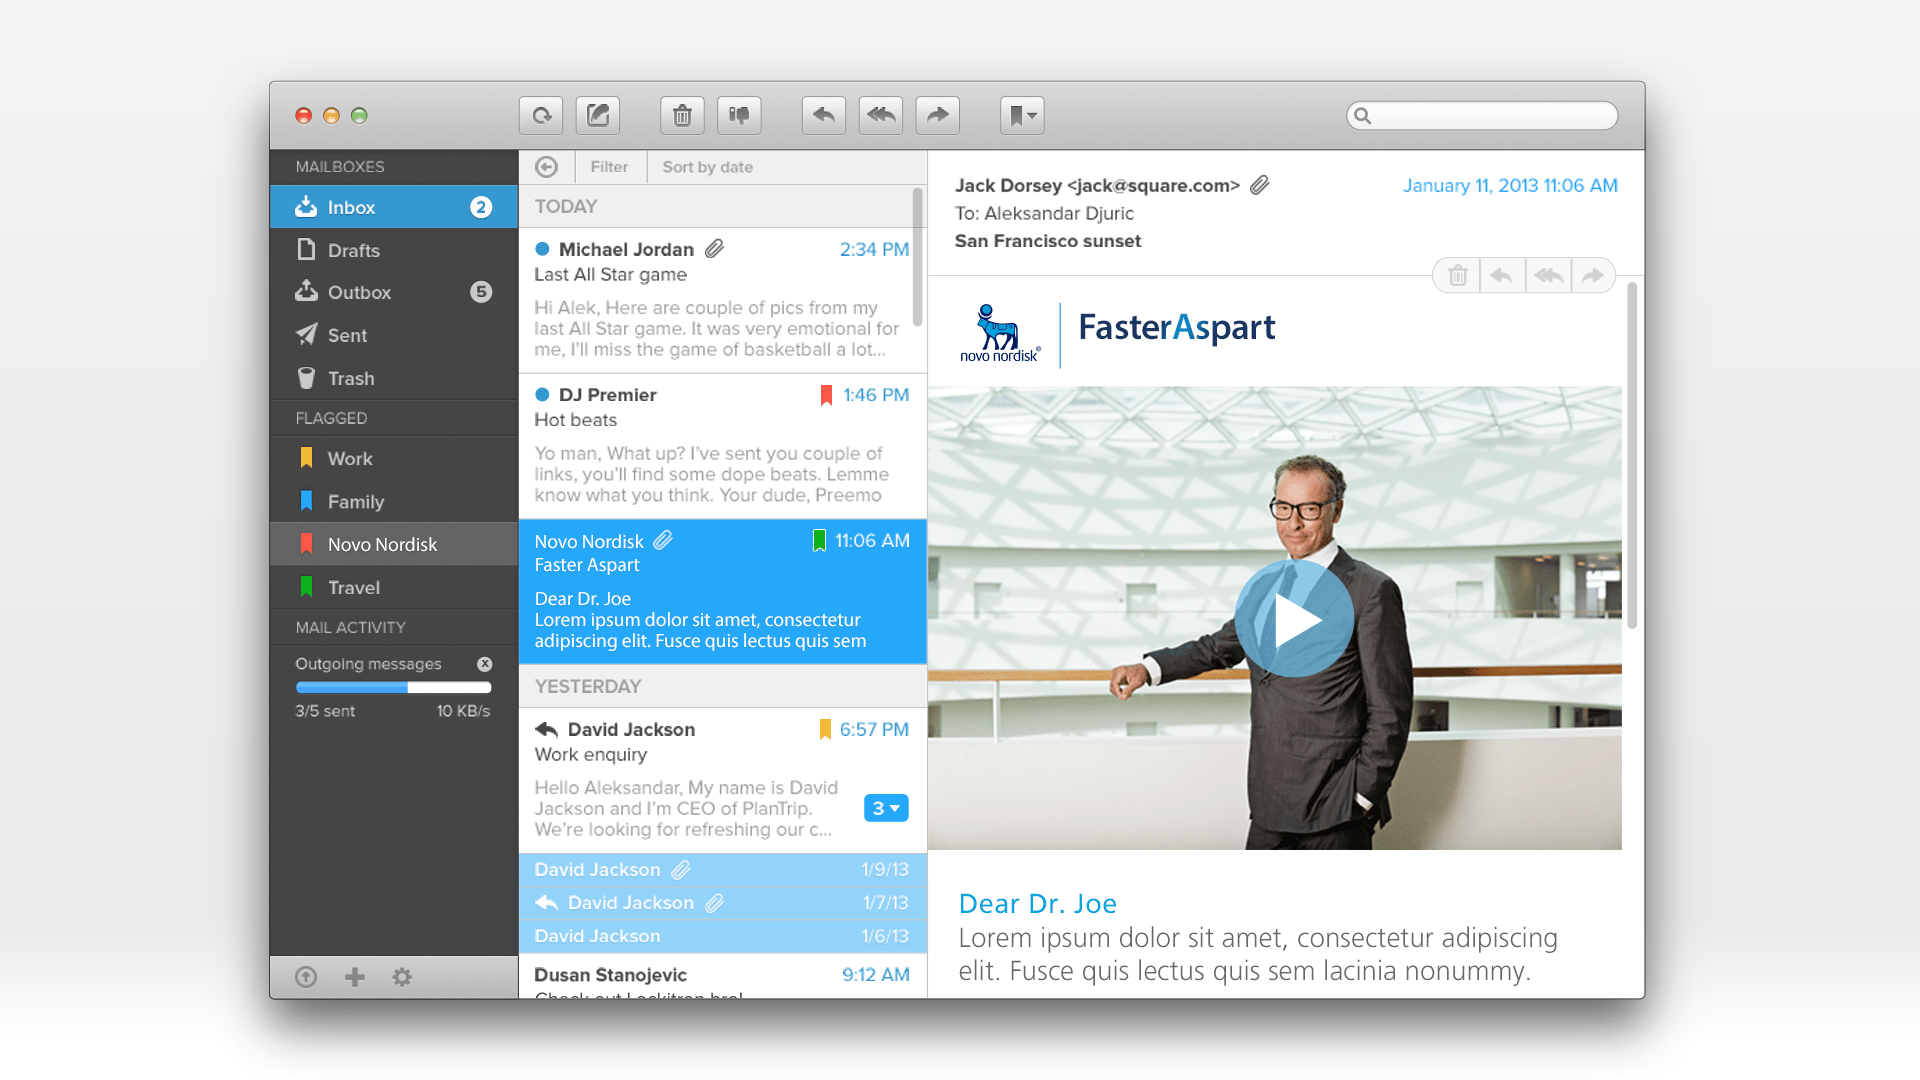Open the Sent mailbox
The width and height of the screenshot is (1920, 1080).
[x=394, y=335]
